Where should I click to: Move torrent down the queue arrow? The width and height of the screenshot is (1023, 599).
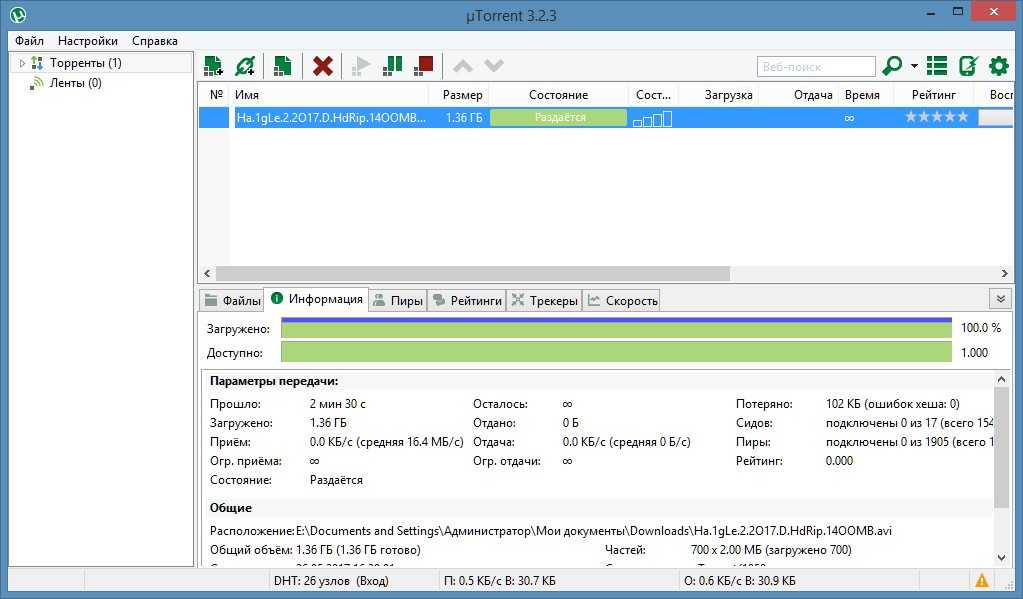pos(494,66)
